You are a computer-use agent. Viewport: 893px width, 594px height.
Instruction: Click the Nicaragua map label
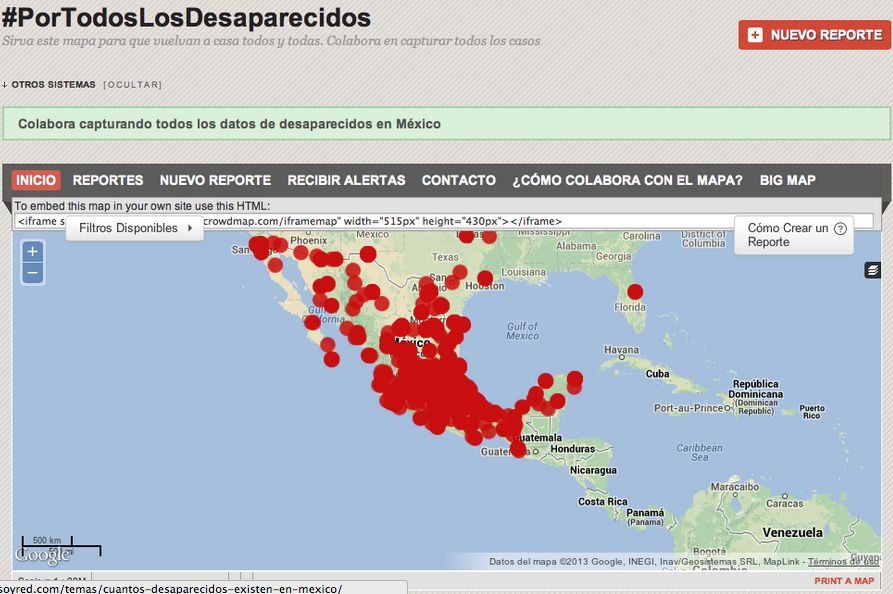coord(593,470)
